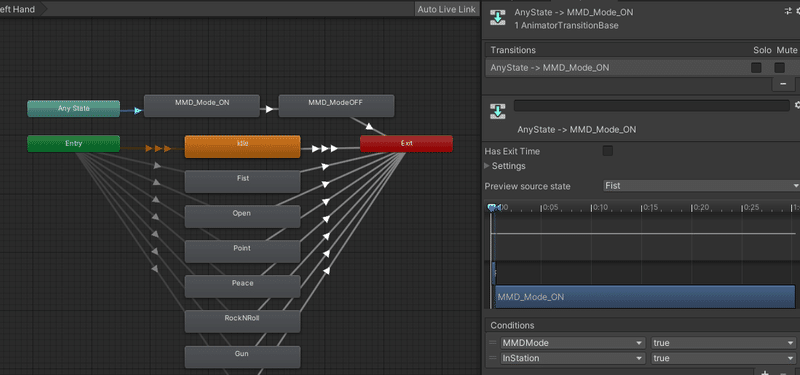The height and width of the screenshot is (375, 800).
Task: Select the Idle to Exit transition arrows
Action: pos(325,149)
